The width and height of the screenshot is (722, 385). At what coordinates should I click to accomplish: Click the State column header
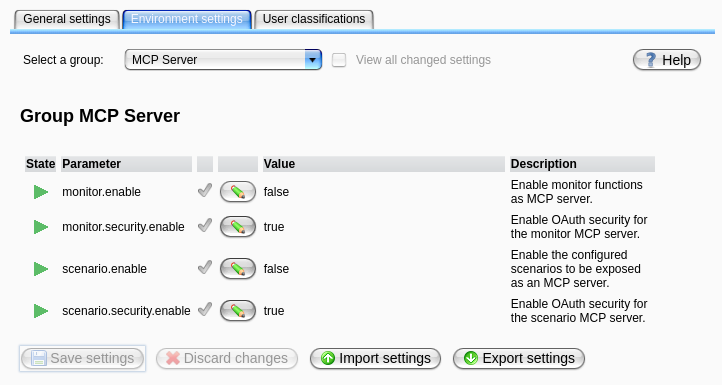tap(41, 164)
